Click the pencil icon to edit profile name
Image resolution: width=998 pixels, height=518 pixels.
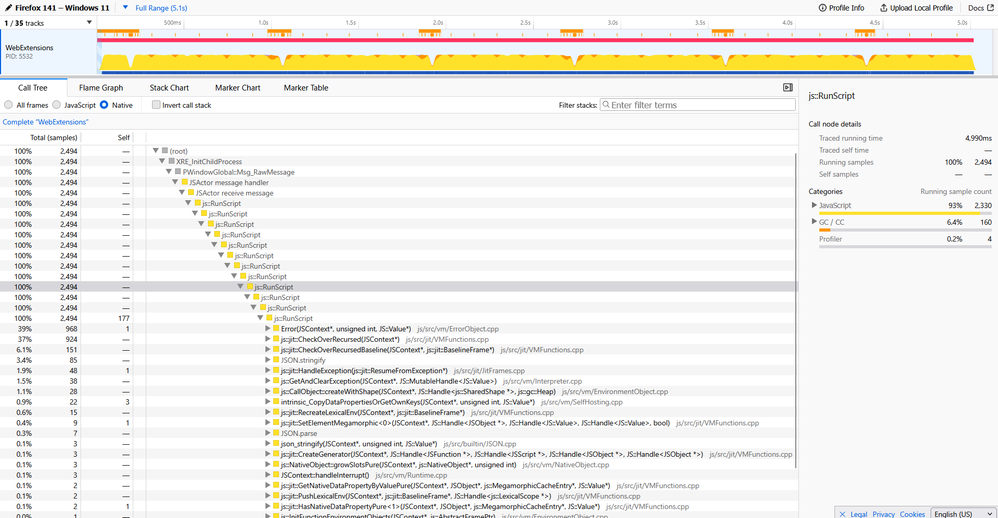(8, 7)
